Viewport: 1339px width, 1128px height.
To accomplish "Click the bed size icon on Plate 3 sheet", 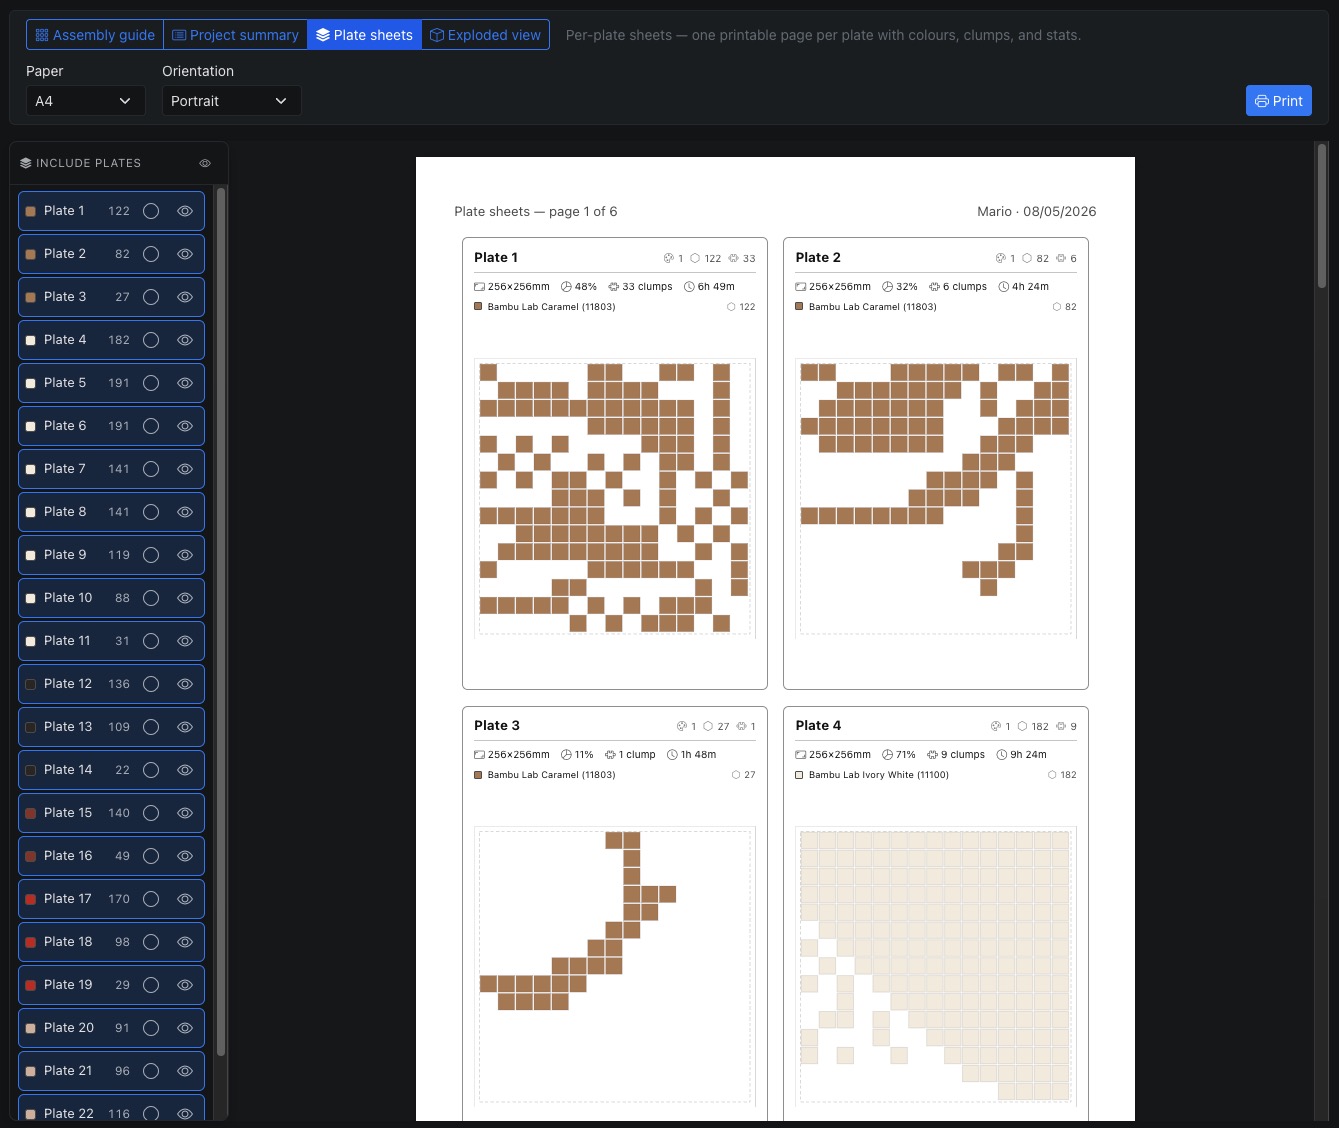I will (479, 755).
